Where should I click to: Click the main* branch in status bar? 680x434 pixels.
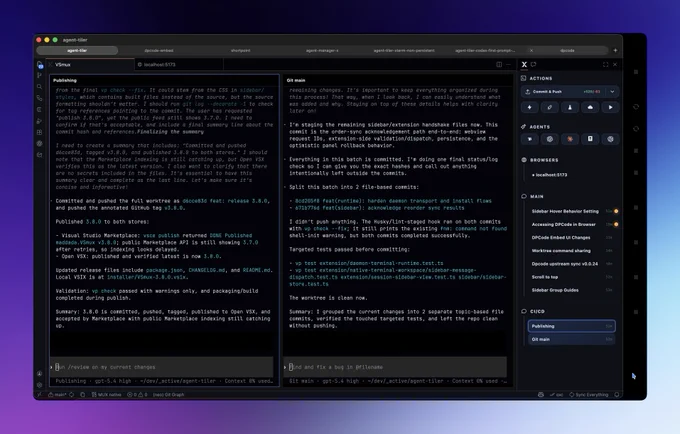[58, 395]
